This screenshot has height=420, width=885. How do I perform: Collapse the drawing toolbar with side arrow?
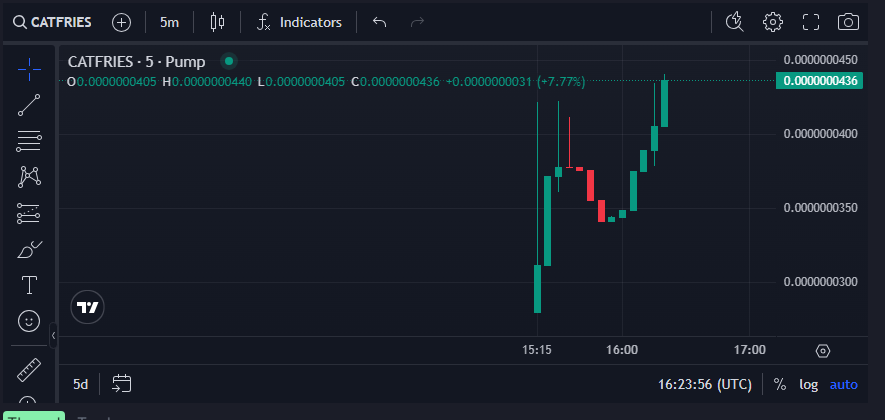point(53,336)
